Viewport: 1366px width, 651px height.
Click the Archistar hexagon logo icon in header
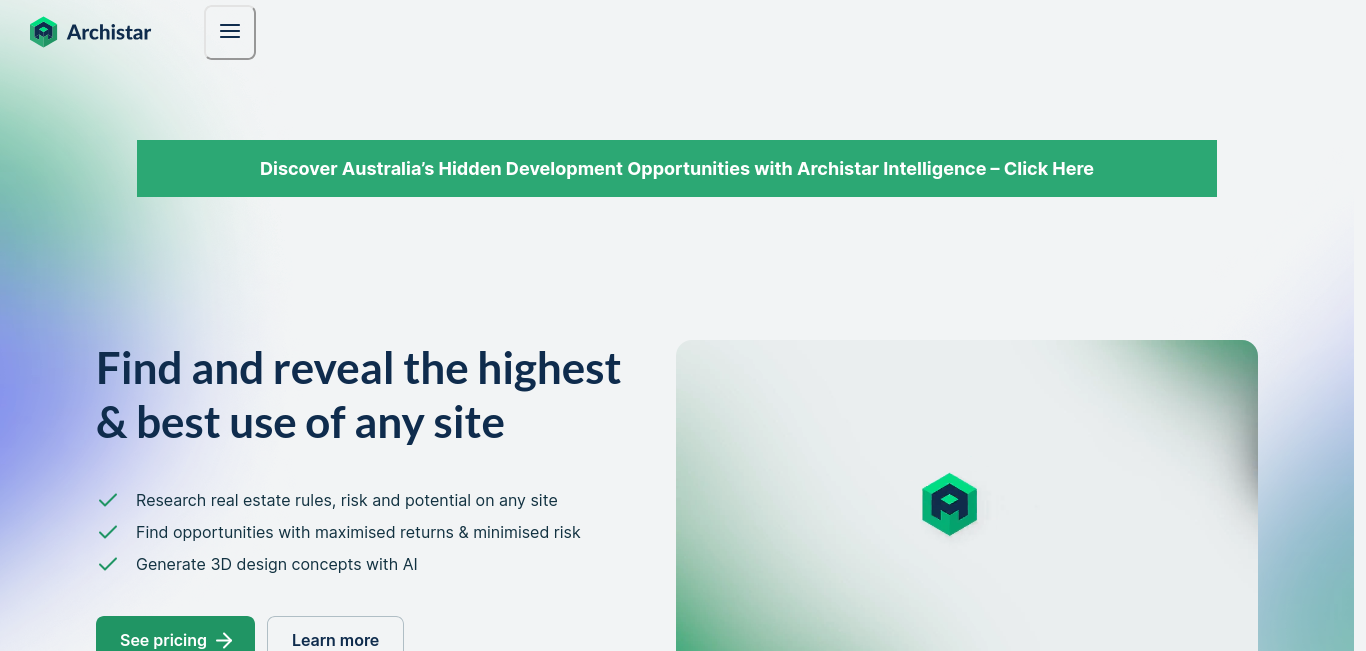pos(43,32)
